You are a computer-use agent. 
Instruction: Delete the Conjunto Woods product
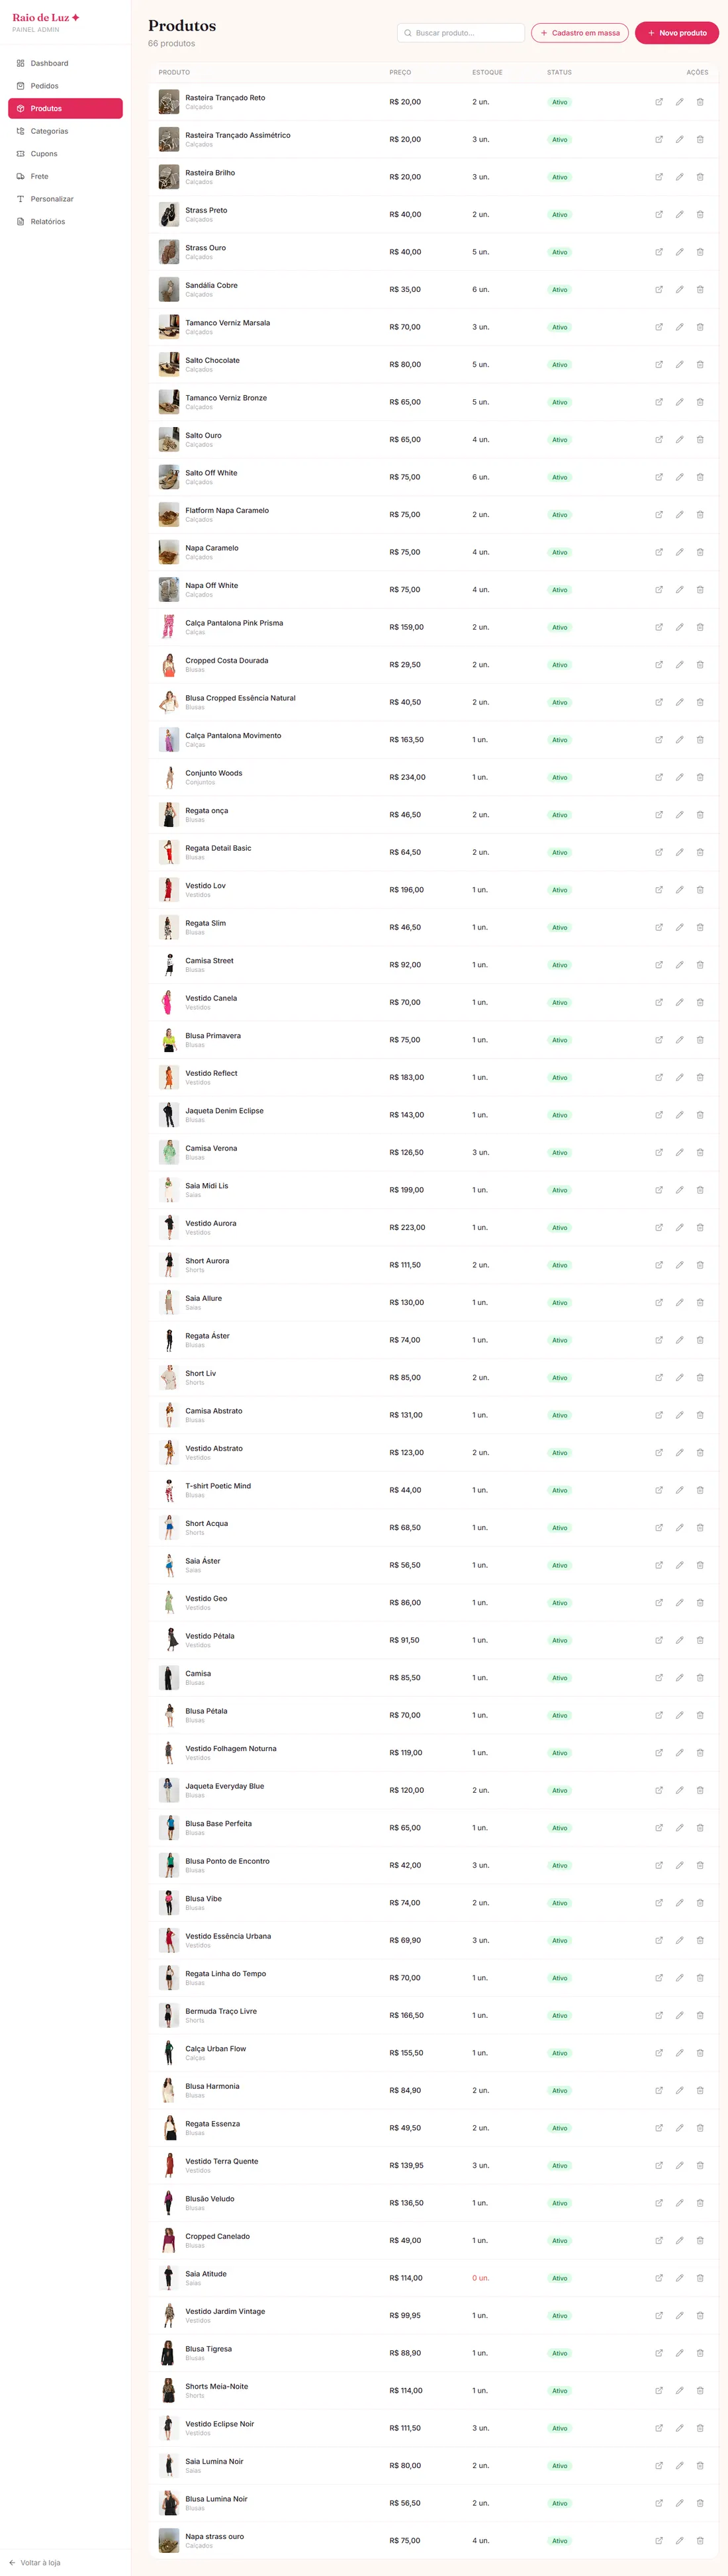700,777
